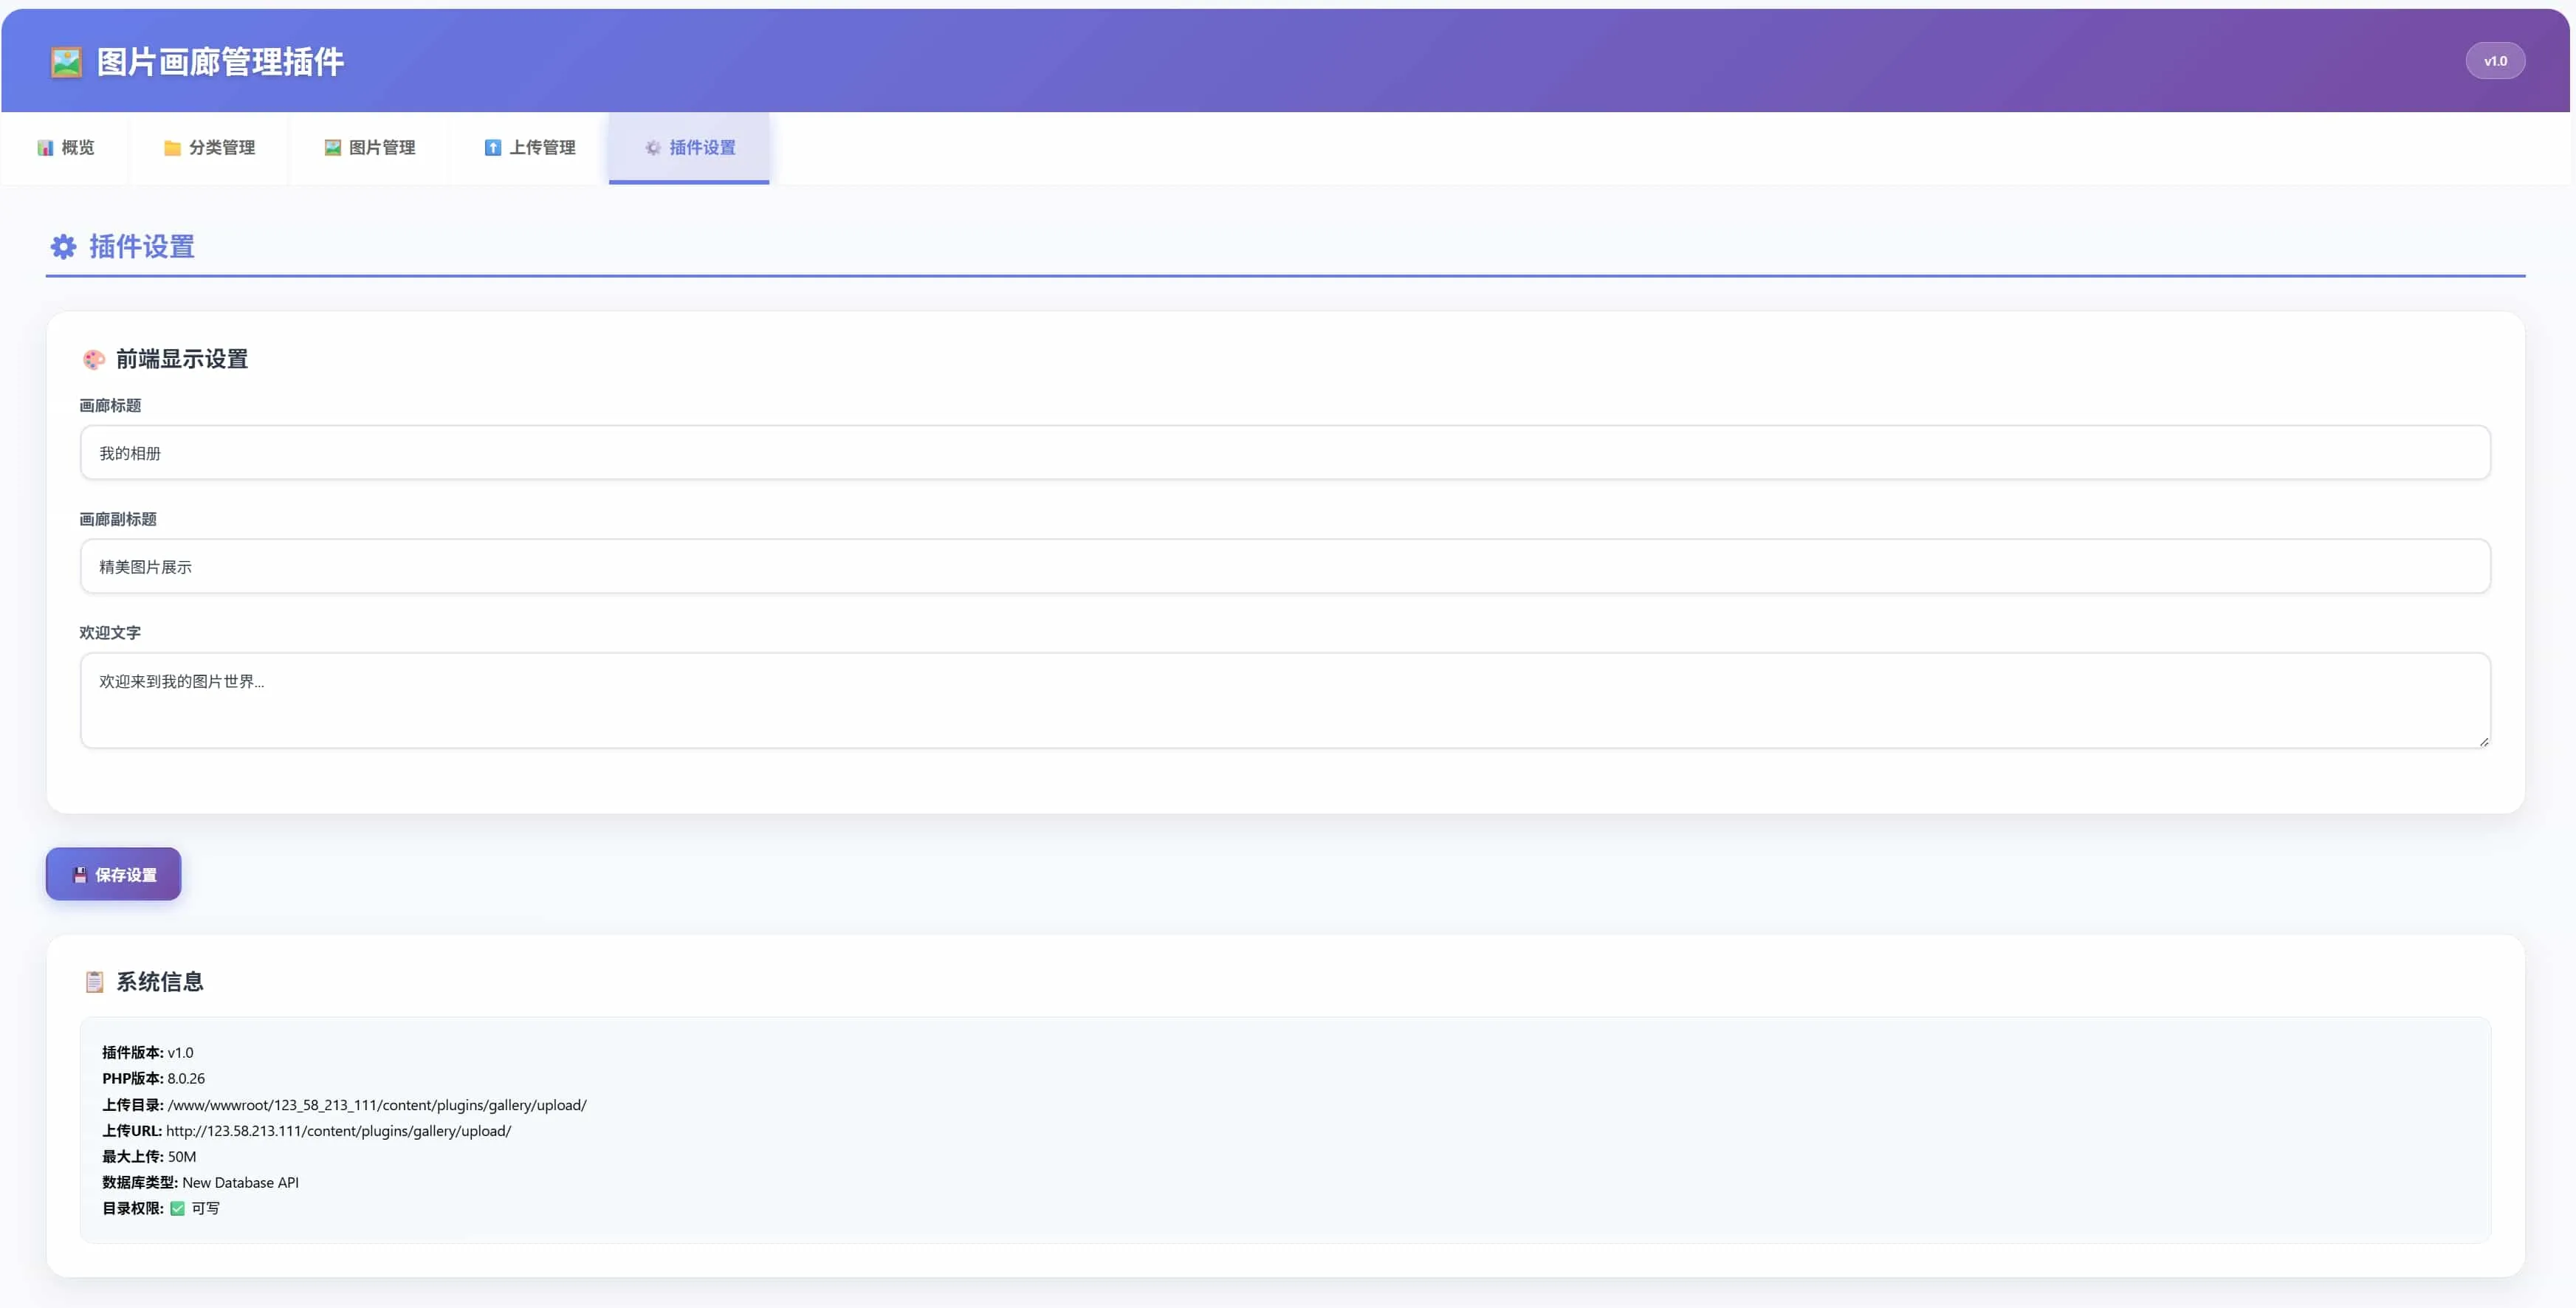Click the gear icon in 插件设置 tab

point(652,148)
